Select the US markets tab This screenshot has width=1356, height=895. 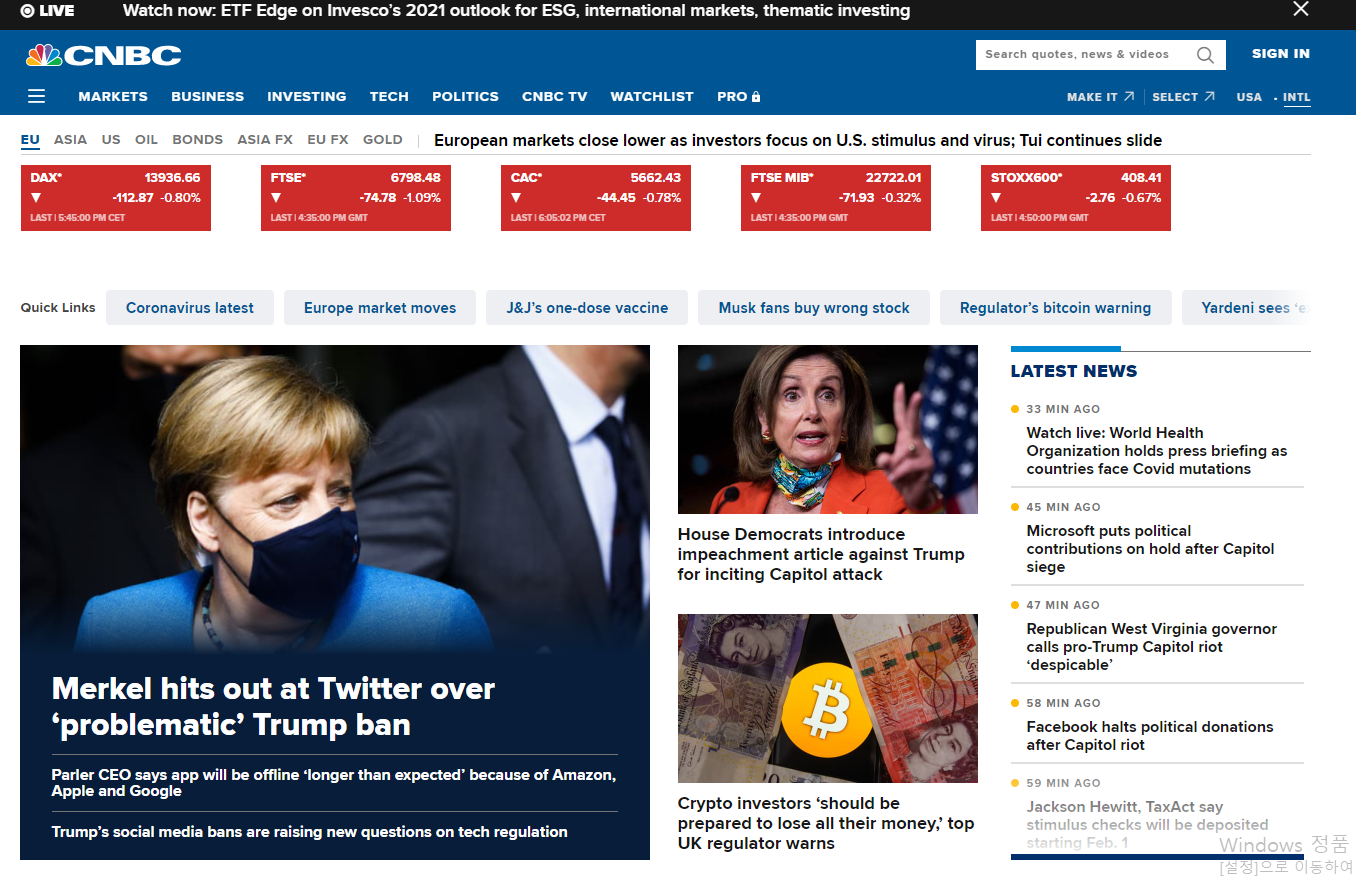[111, 140]
